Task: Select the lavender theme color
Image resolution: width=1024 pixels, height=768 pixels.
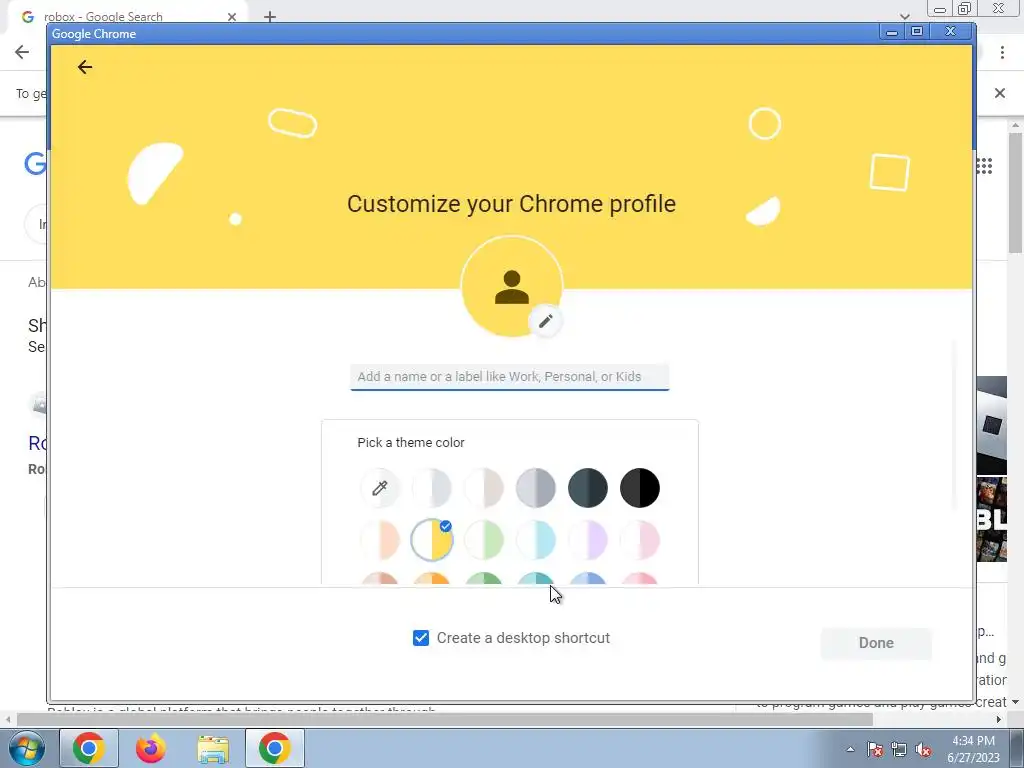Action: point(588,540)
